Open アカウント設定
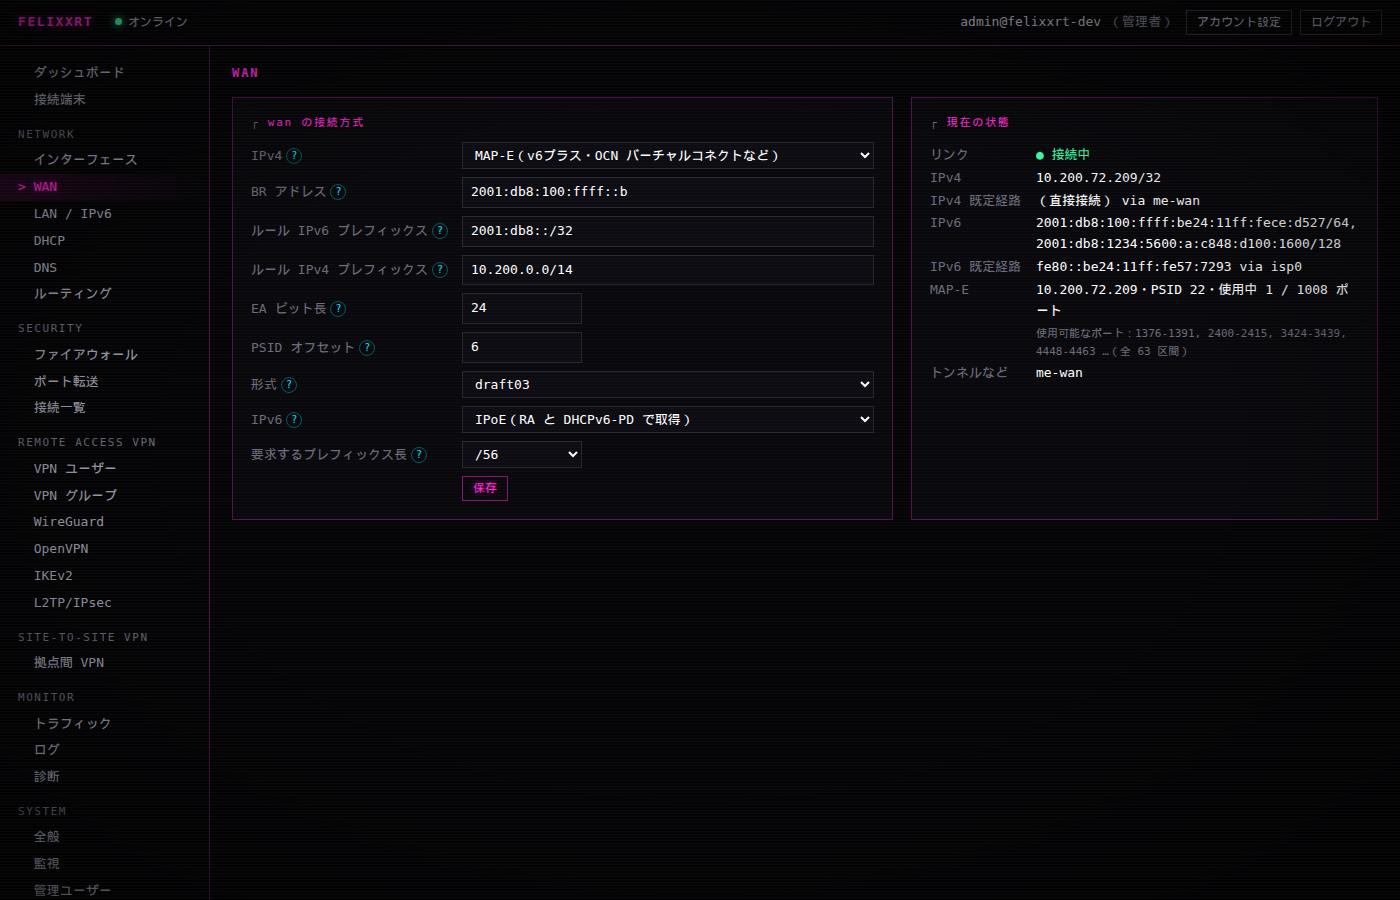The width and height of the screenshot is (1400, 900). pos(1239,22)
